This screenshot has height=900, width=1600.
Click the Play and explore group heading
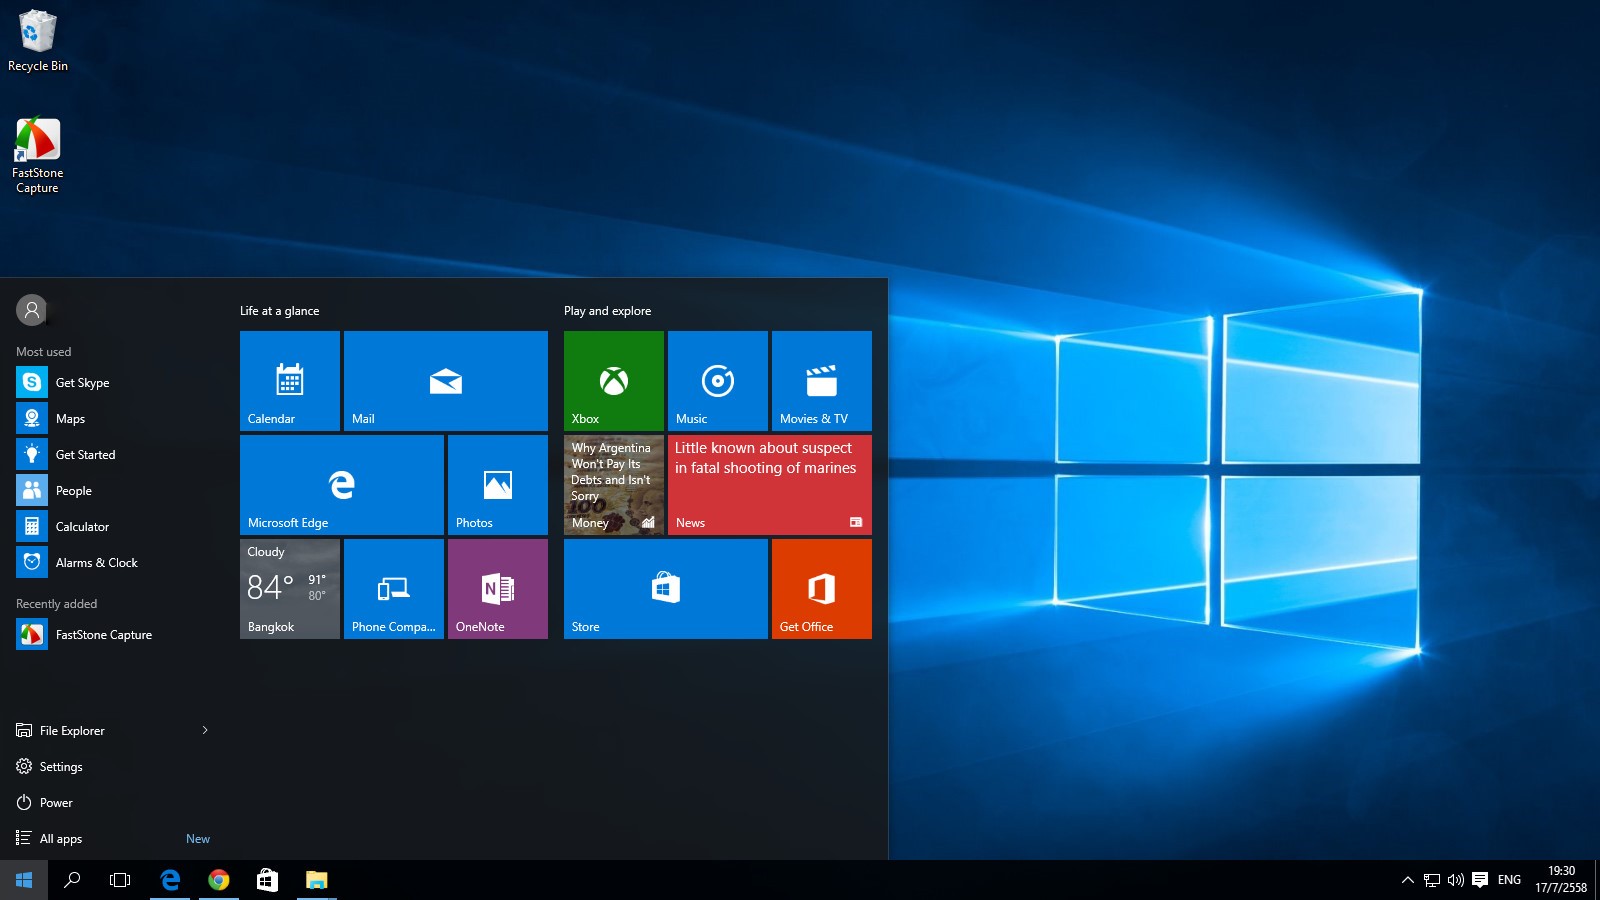click(607, 311)
